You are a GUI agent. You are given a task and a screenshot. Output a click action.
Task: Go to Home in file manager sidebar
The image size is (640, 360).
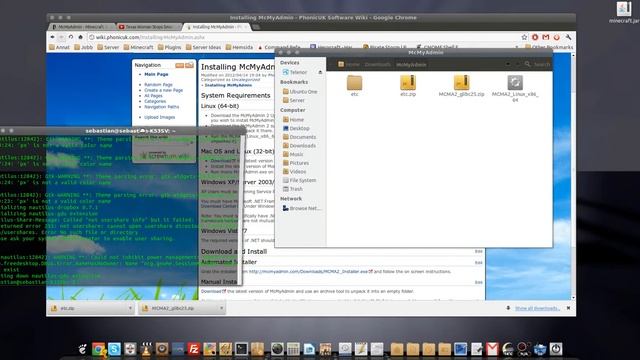(x=293, y=120)
